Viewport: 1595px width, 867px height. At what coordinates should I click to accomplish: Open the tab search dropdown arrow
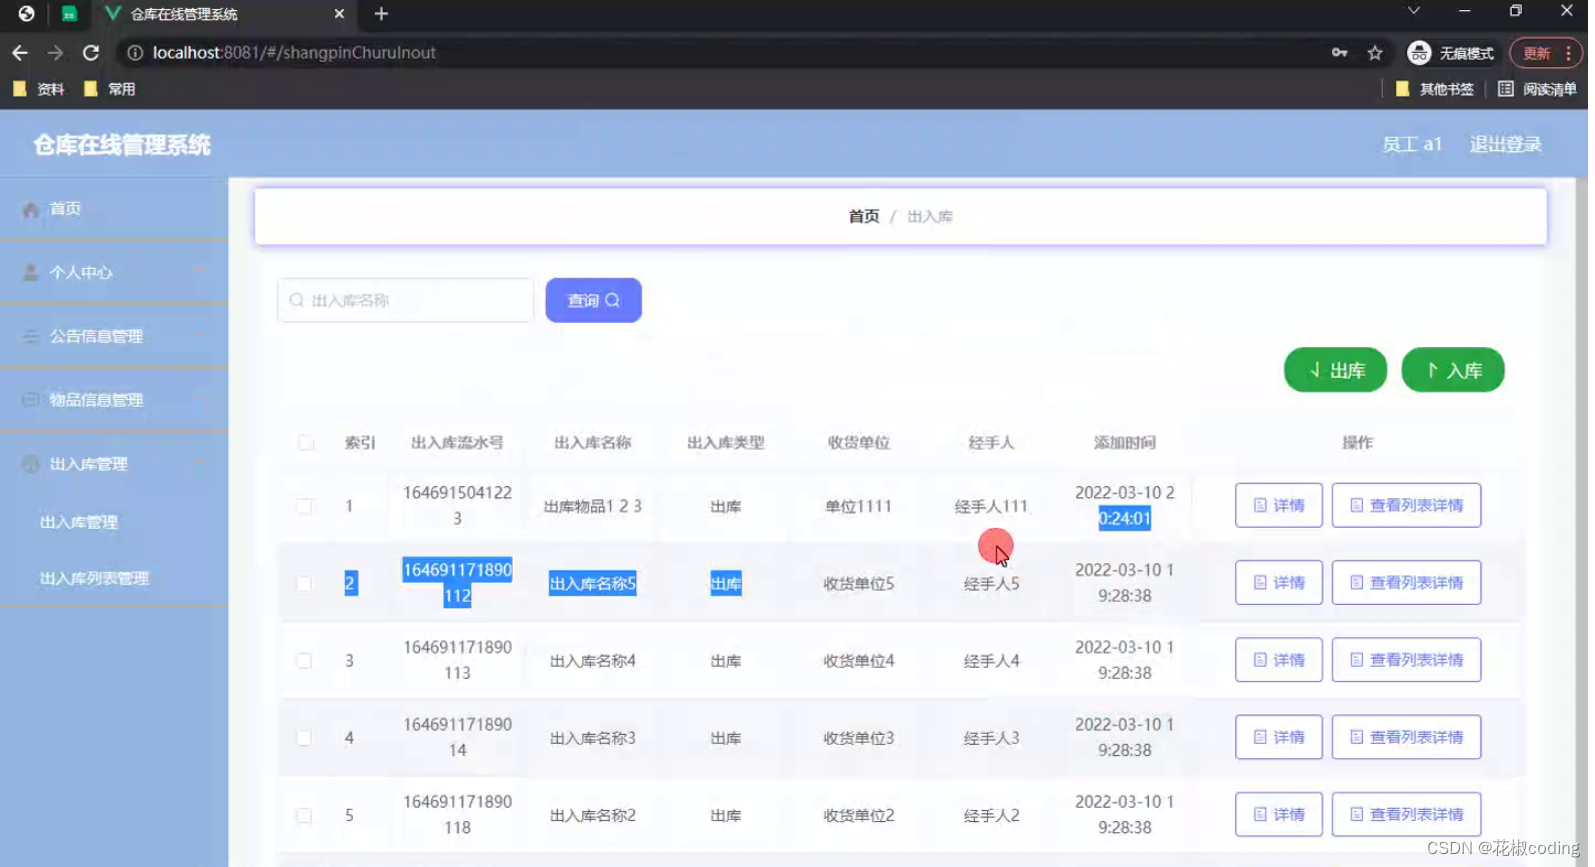1413,11
